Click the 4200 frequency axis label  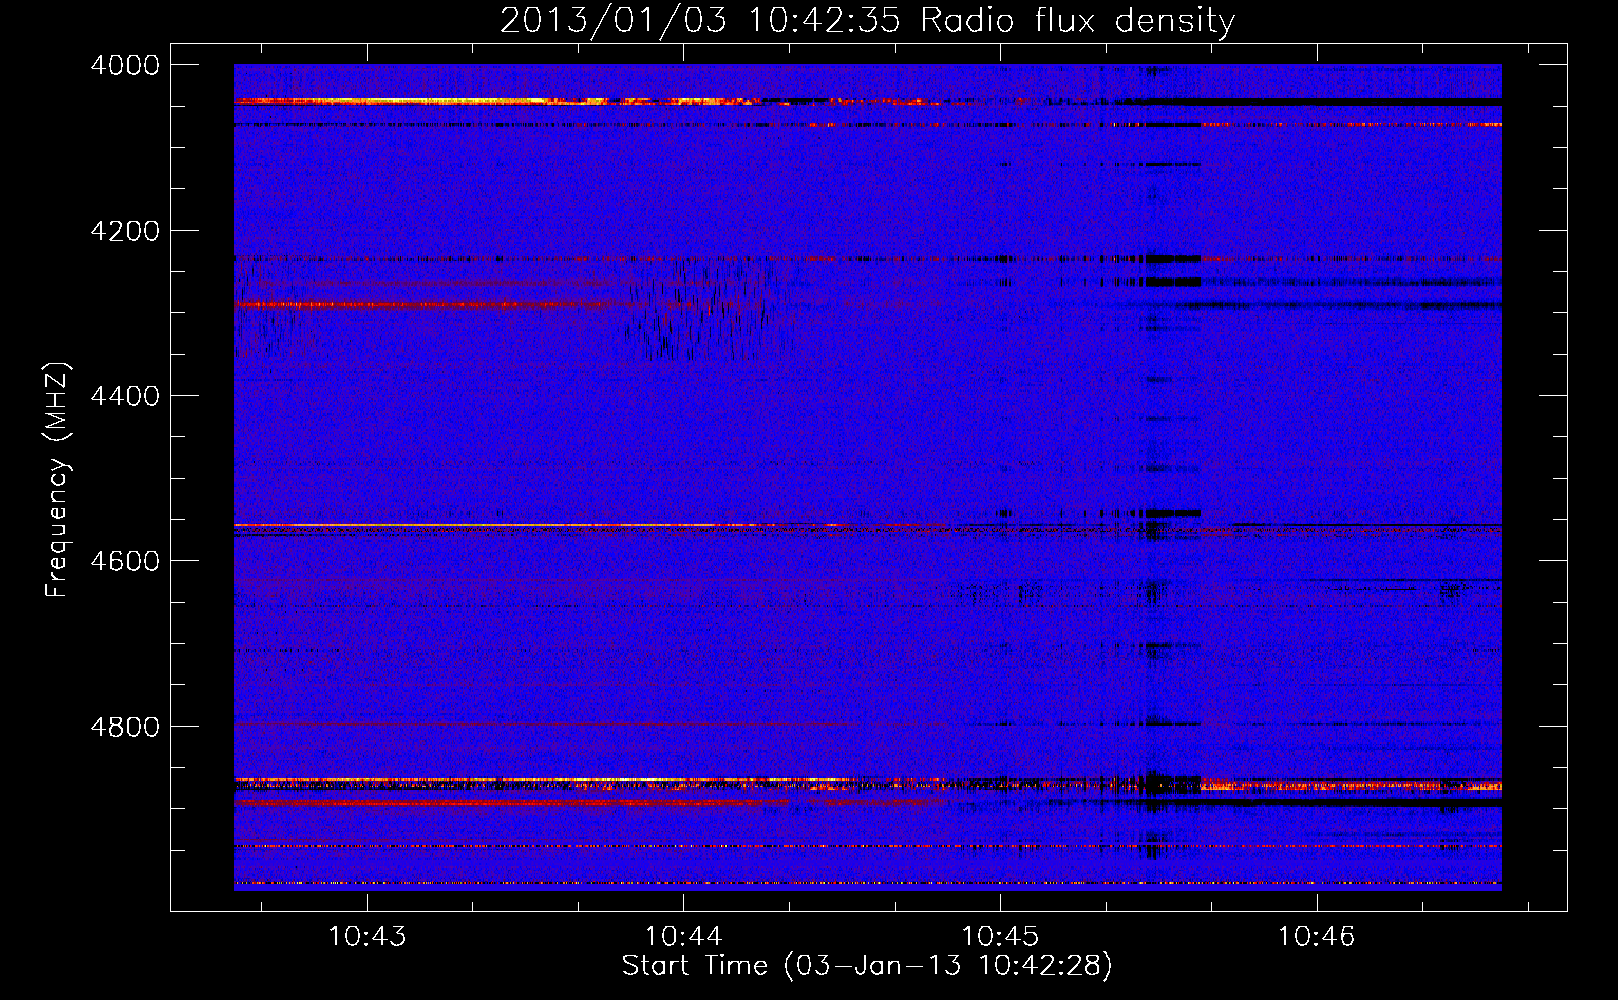coord(125,231)
